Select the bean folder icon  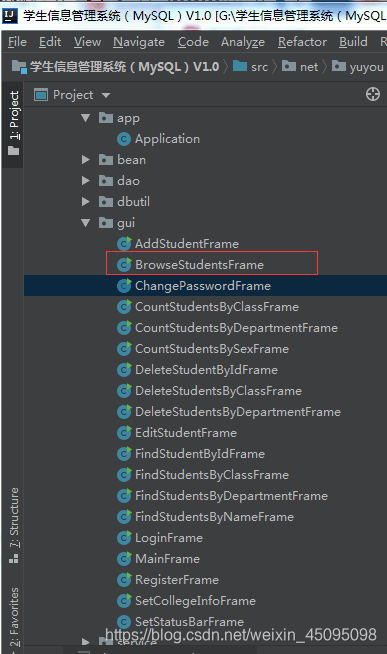[106, 160]
